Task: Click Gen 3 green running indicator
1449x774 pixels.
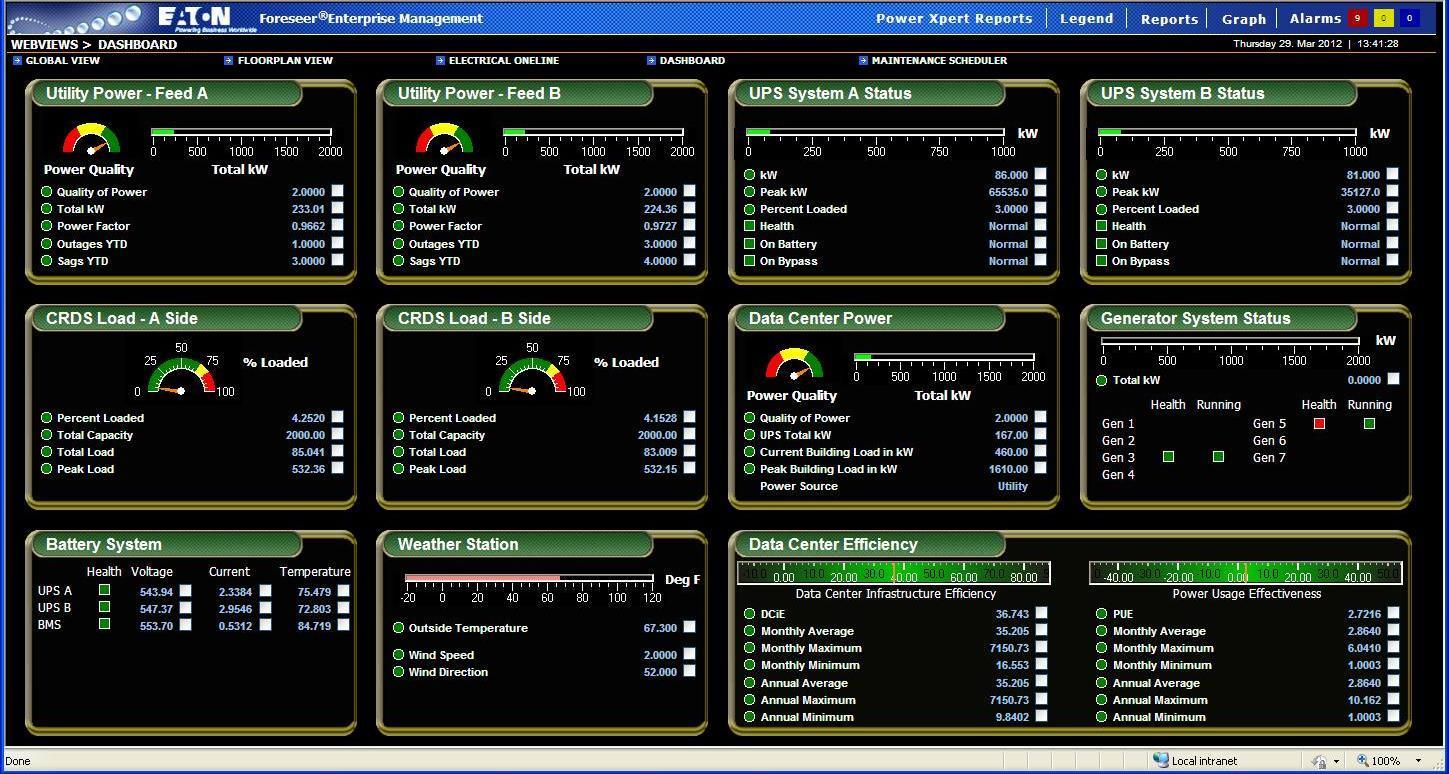Action: 1218,457
